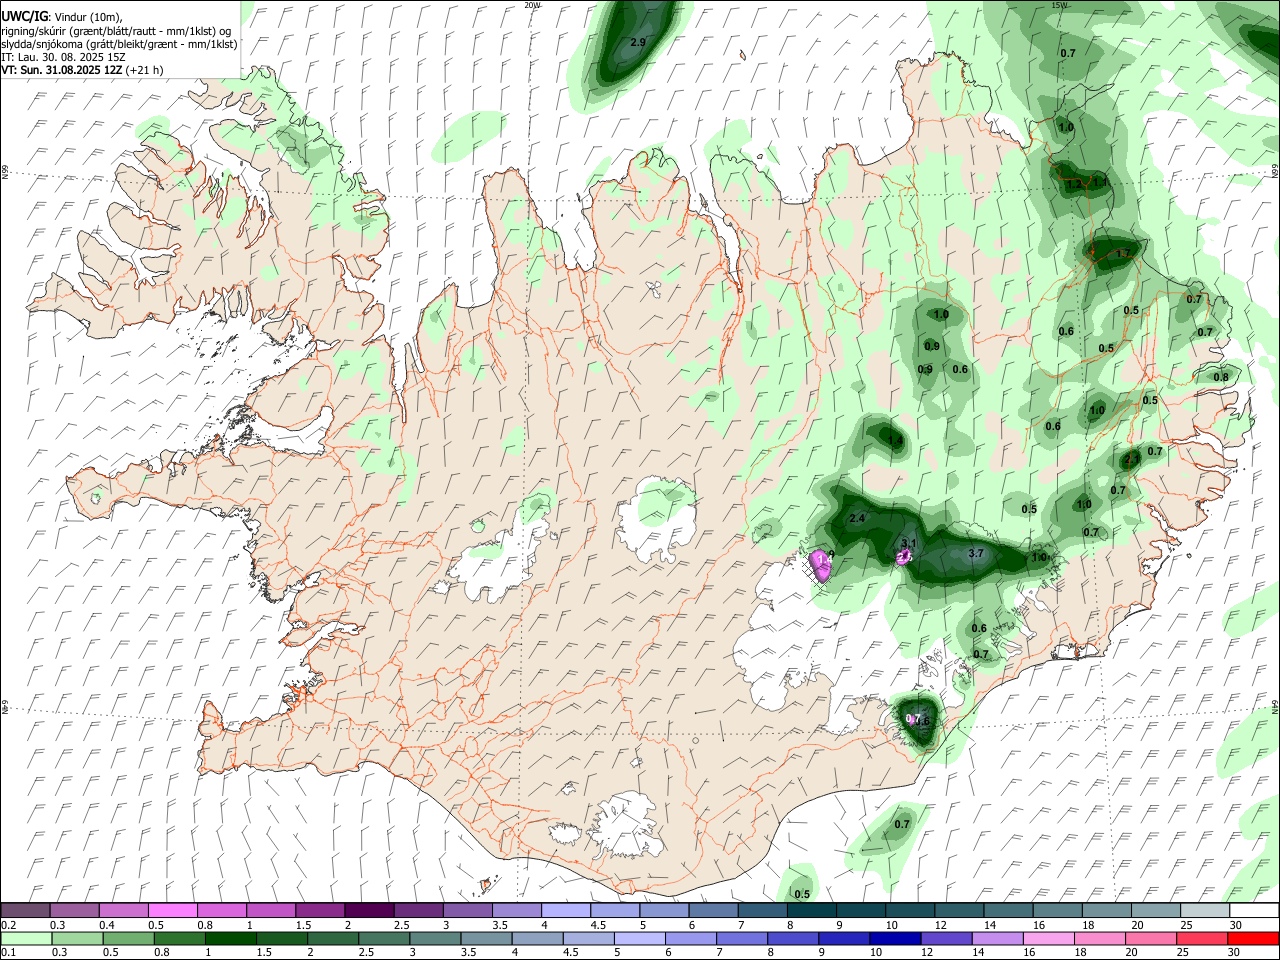Select the 2.1 rainfall value label
The image size is (1280, 960).
(x=1131, y=459)
